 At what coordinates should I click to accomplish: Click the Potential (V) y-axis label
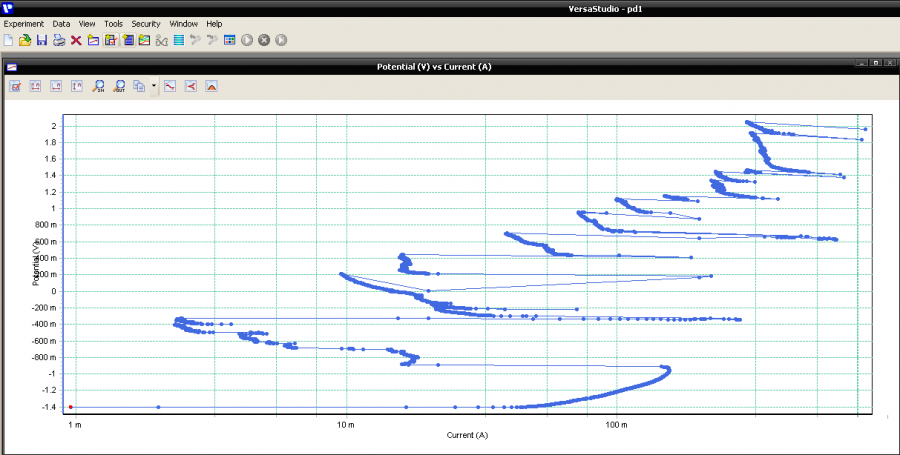click(x=35, y=263)
